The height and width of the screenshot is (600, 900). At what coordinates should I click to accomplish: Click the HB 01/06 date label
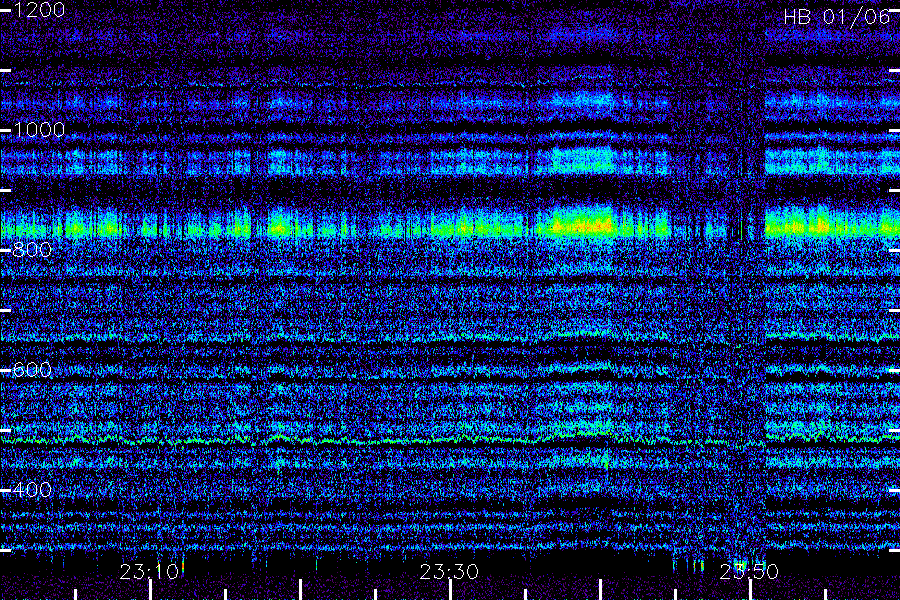(x=837, y=17)
